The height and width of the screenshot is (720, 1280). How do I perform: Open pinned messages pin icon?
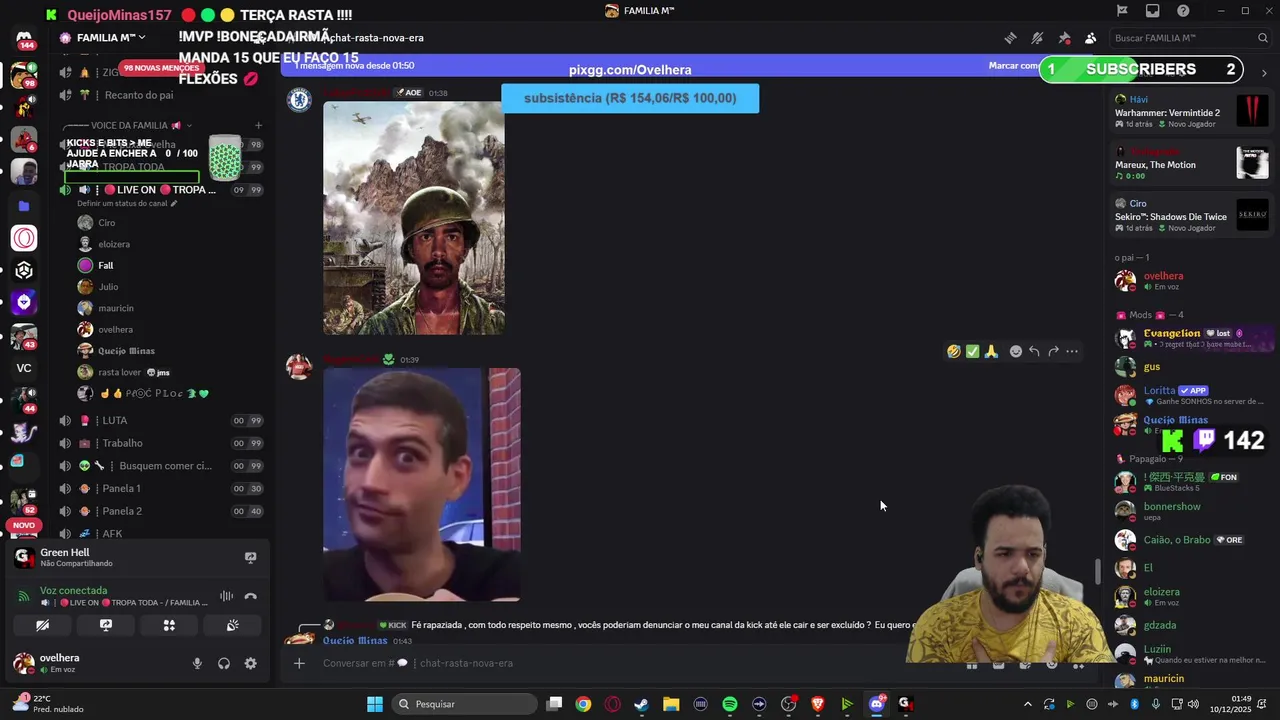[1064, 38]
